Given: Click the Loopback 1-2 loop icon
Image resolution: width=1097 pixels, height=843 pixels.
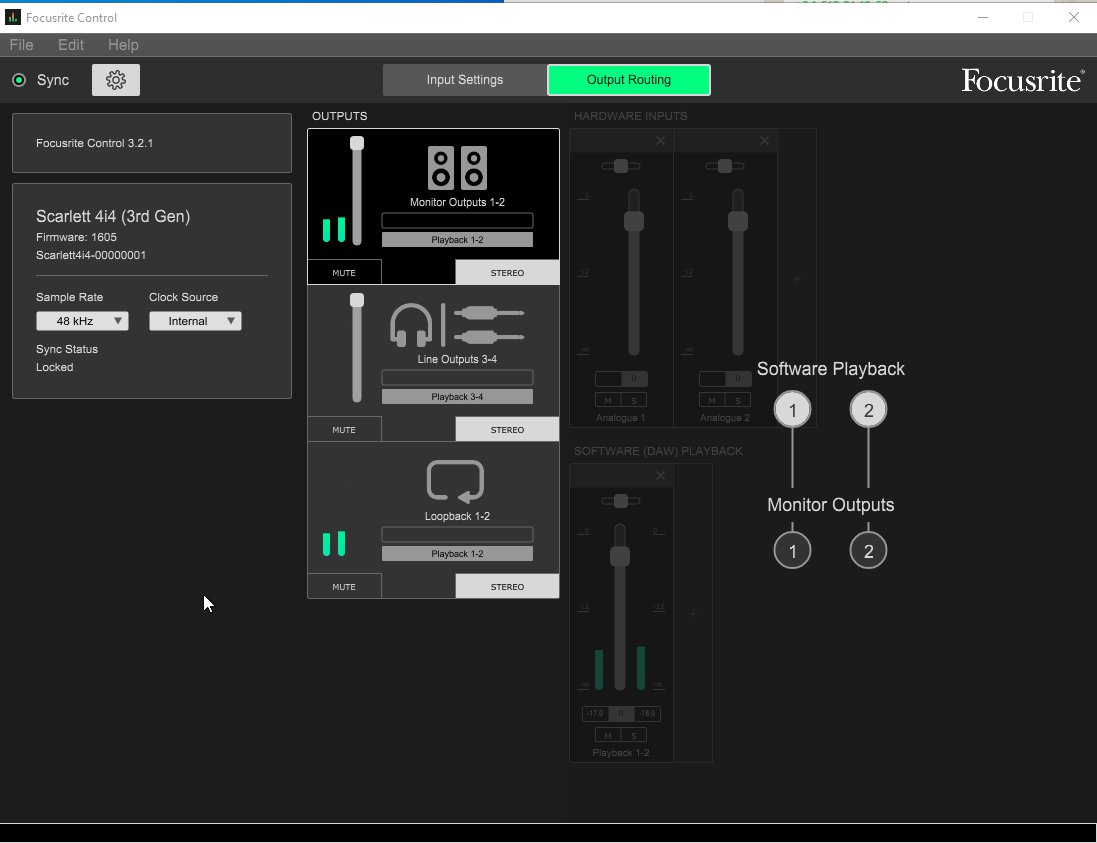Looking at the screenshot, I should pos(455,481).
